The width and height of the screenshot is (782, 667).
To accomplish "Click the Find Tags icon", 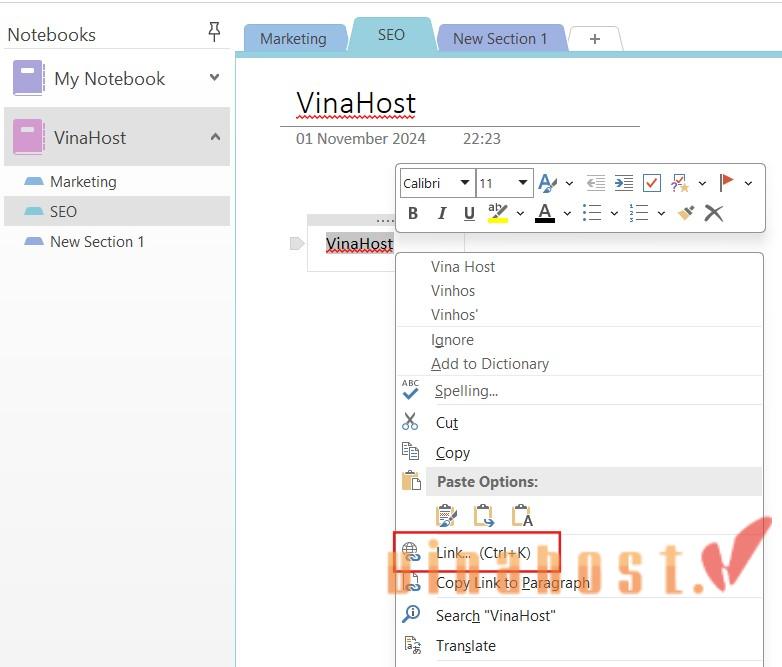I will 680,183.
